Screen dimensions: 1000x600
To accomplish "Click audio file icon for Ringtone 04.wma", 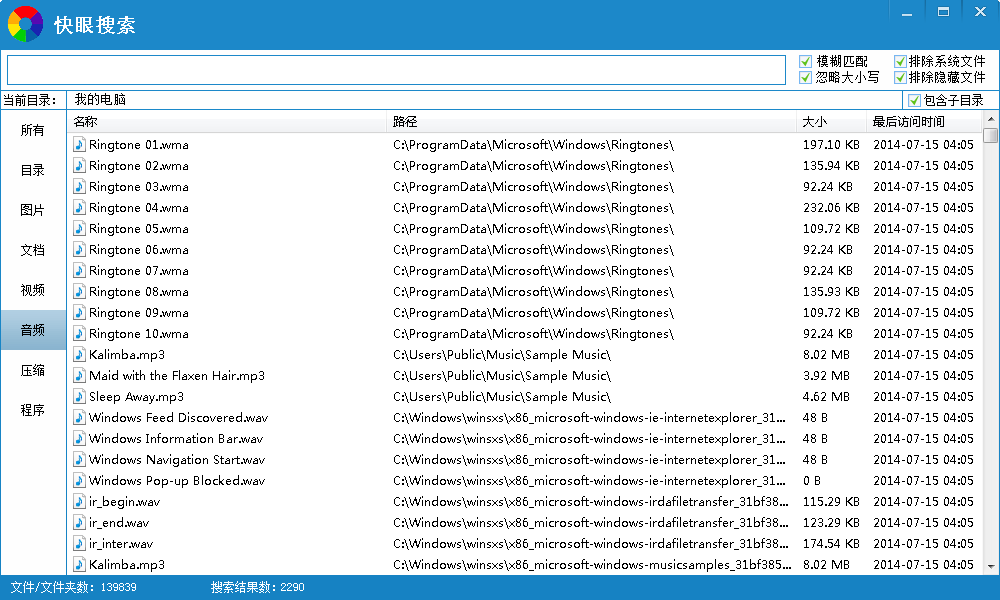I will (x=79, y=207).
